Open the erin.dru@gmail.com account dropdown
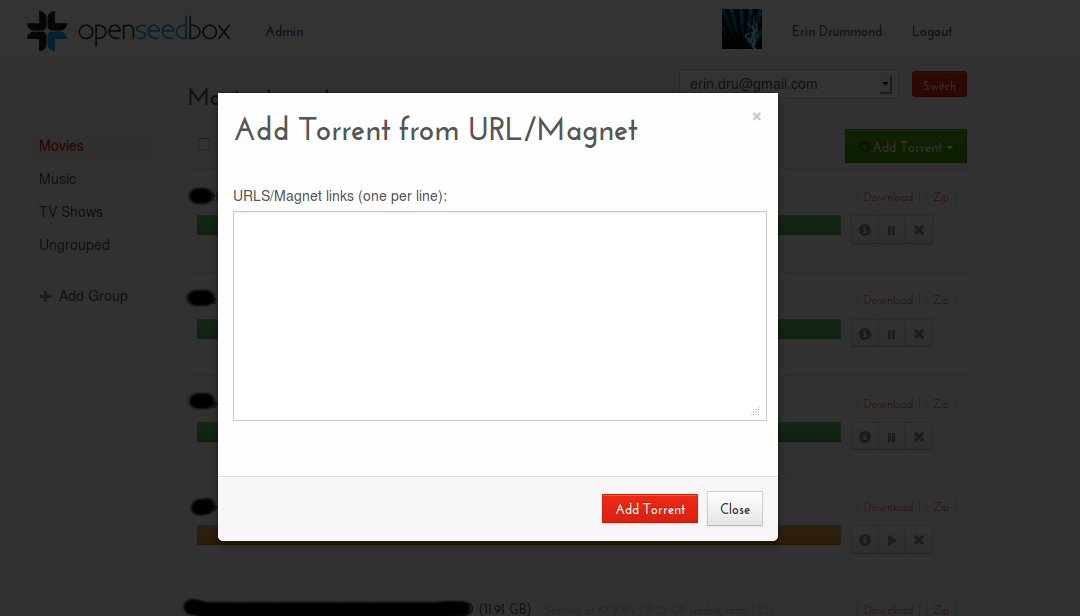Viewport: 1080px width, 616px height. [x=788, y=85]
